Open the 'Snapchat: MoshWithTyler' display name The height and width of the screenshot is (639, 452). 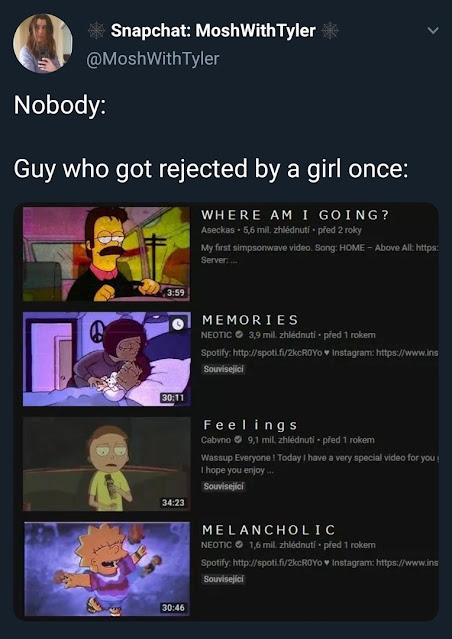tap(213, 31)
